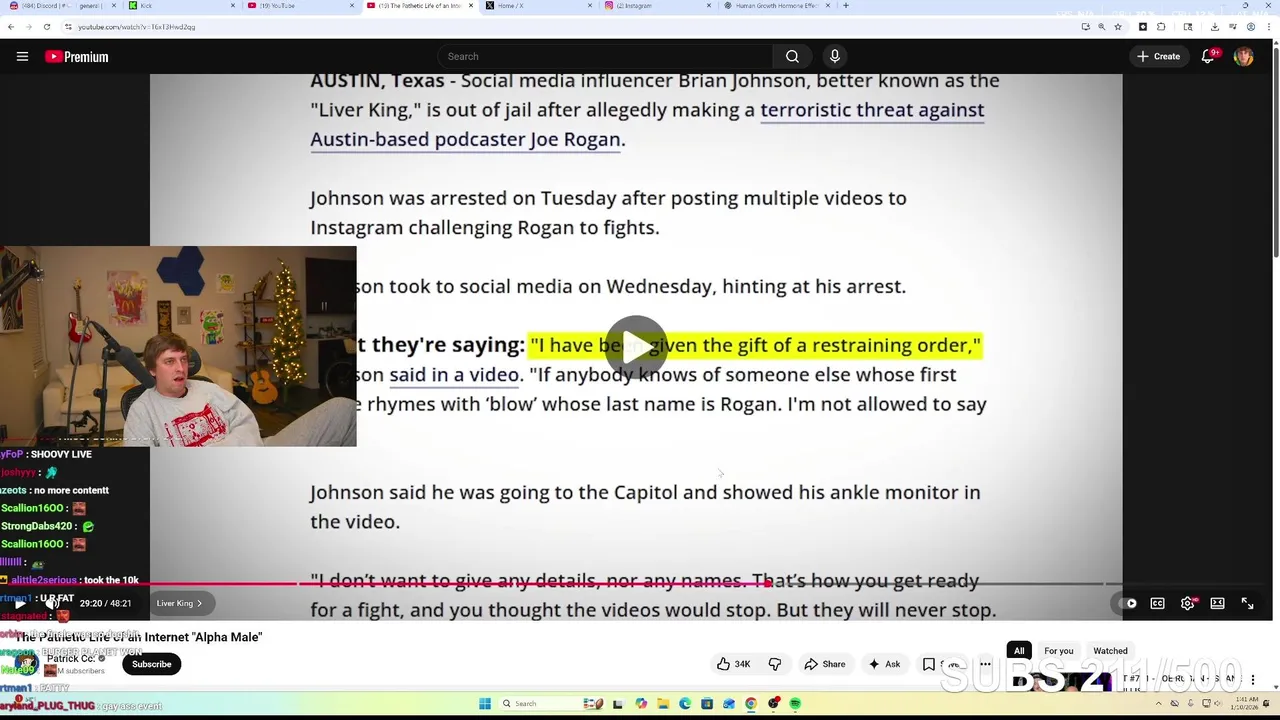Viewport: 1280px width, 720px height.
Task: Share the video
Action: click(825, 664)
